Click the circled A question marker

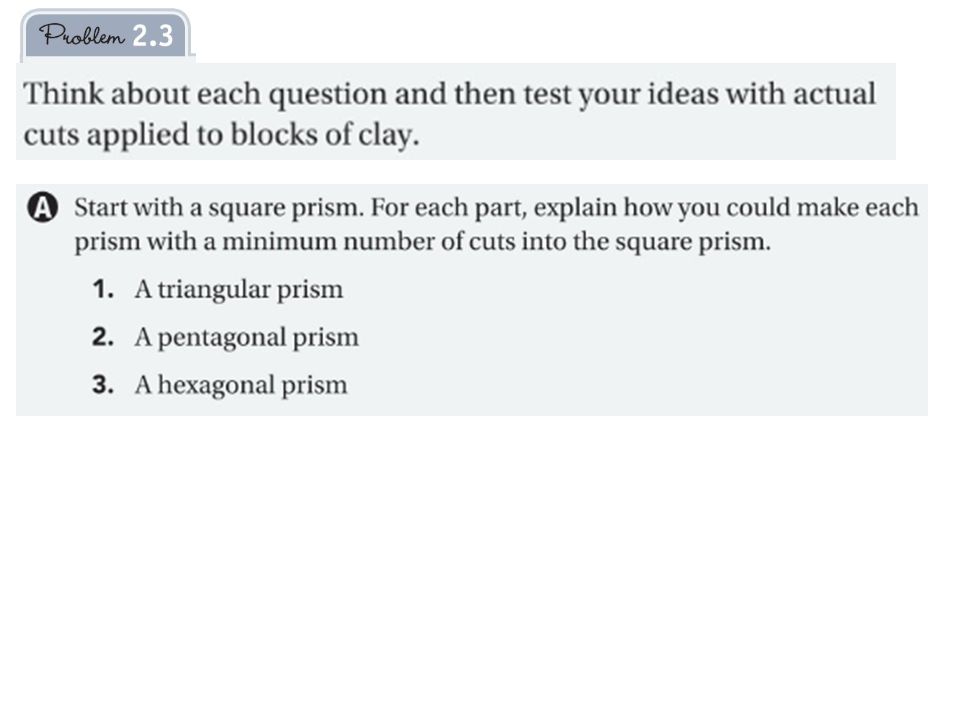[x=43, y=207]
